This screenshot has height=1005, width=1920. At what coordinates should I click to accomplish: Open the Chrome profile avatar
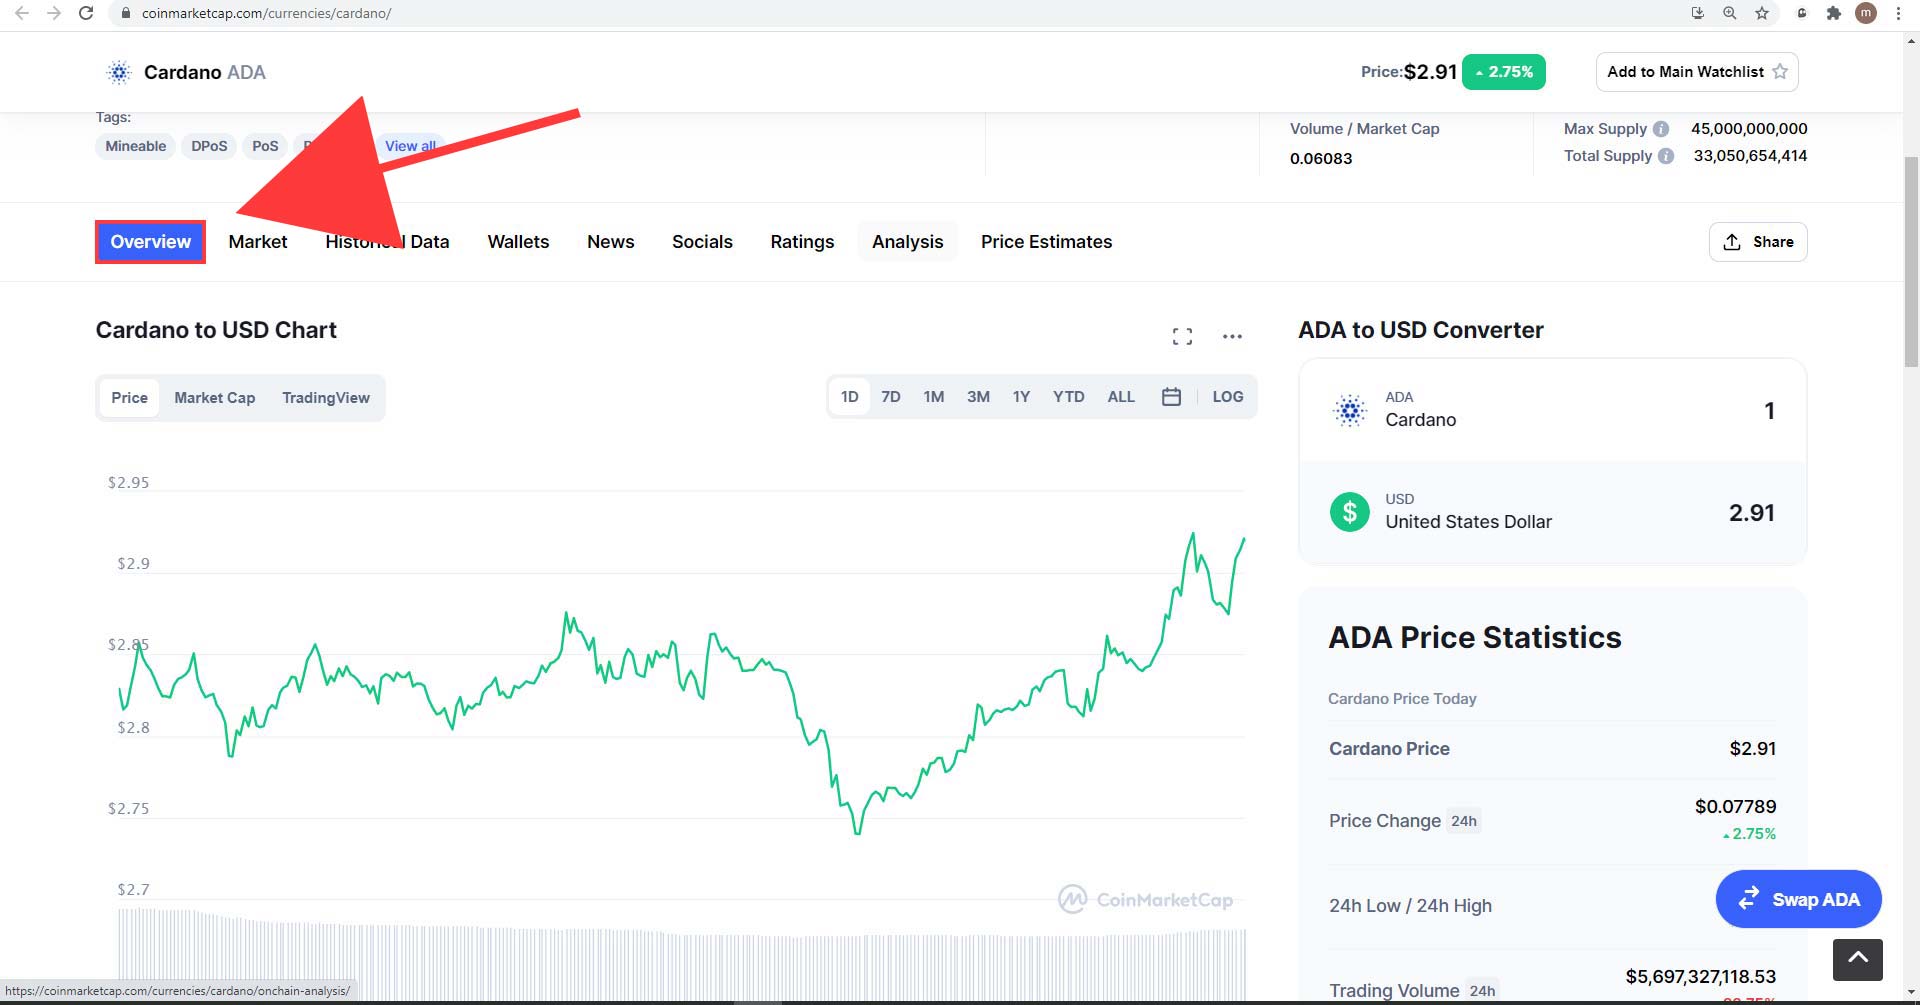pyautogui.click(x=1866, y=13)
